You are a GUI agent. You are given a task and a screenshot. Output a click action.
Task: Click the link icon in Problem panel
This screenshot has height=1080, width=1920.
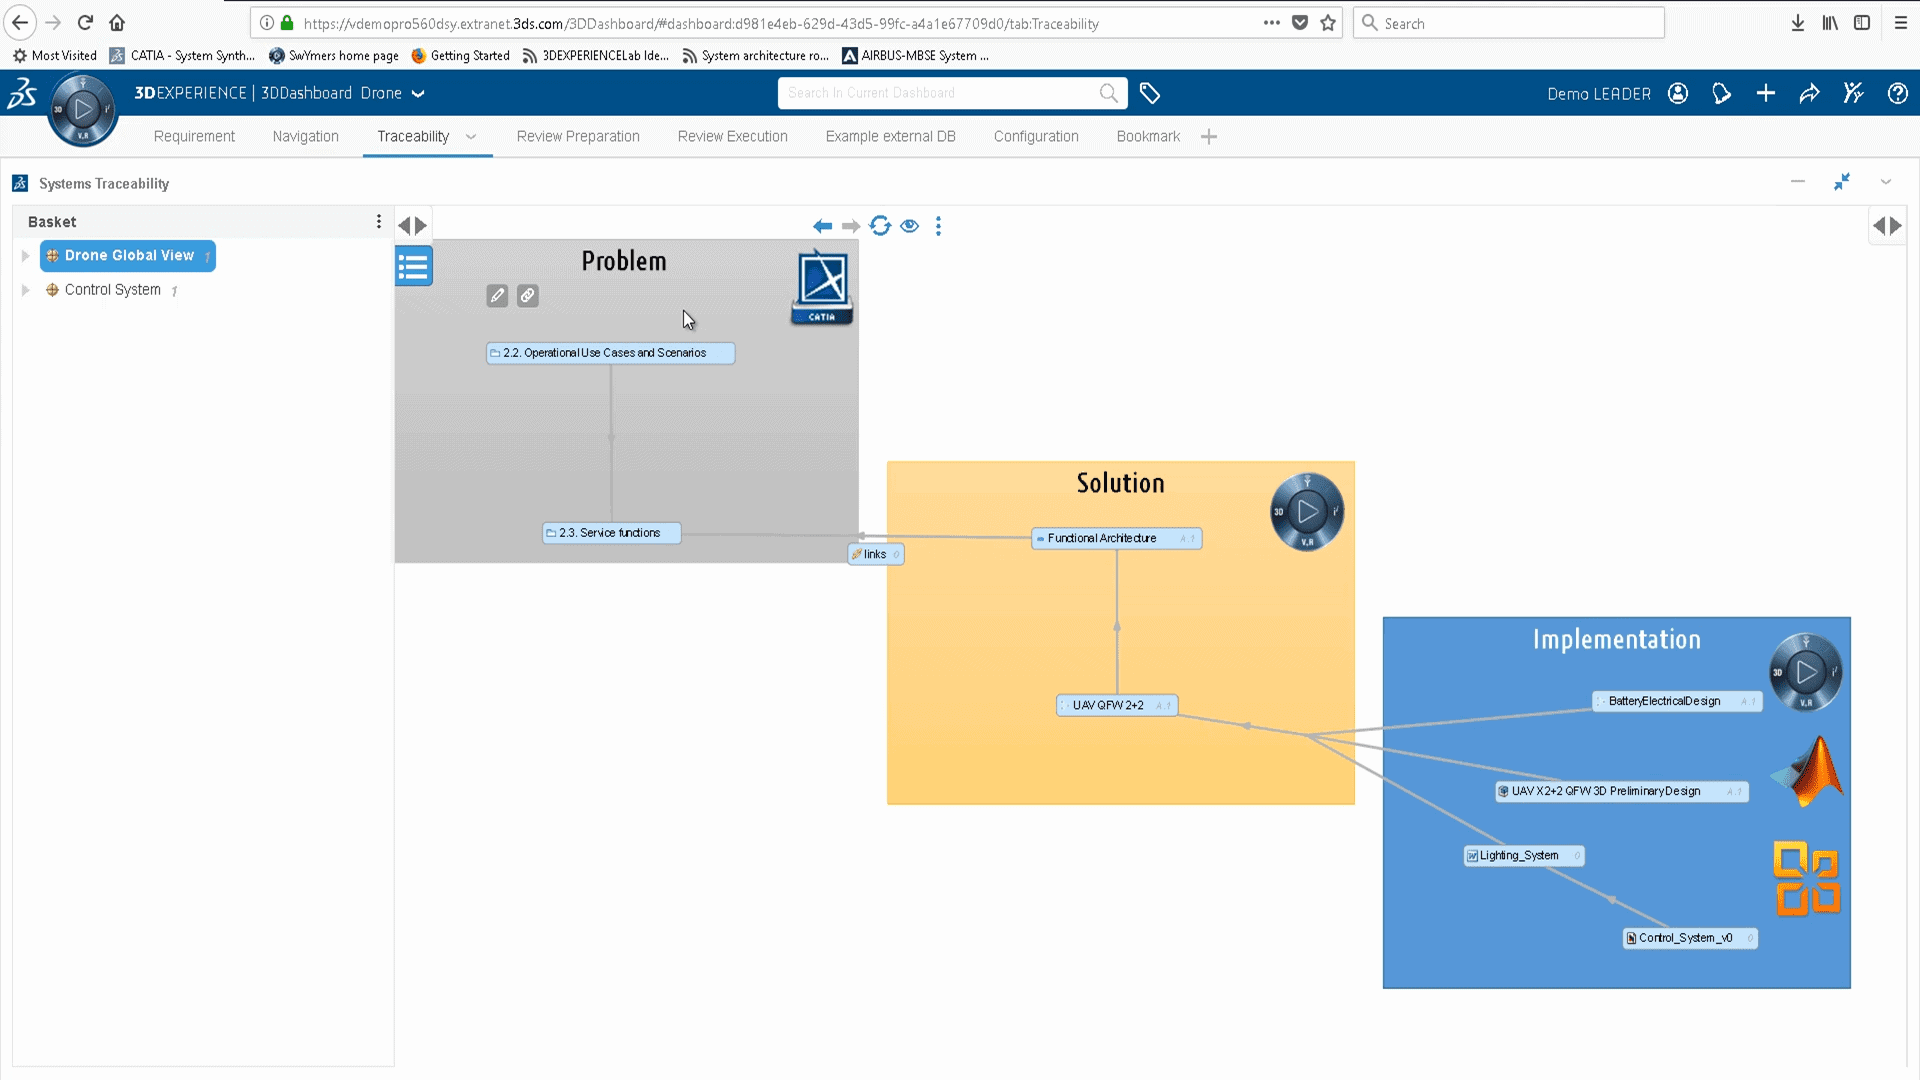527,294
